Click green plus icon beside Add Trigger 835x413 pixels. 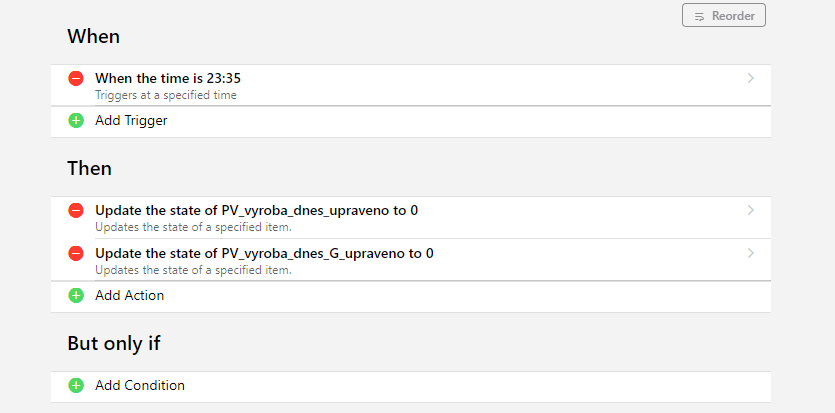76,121
